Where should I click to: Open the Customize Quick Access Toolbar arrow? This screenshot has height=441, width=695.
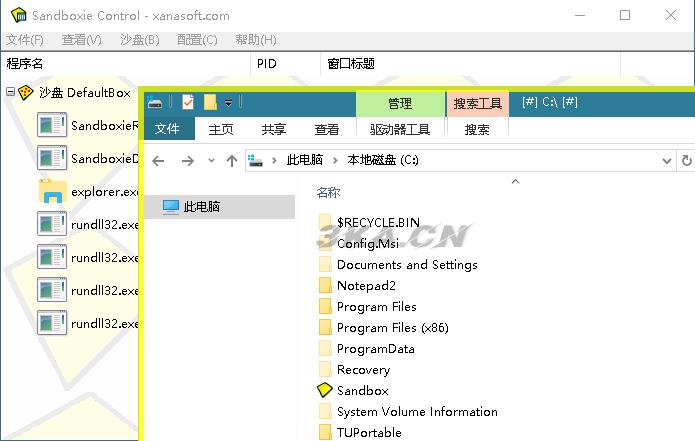pyautogui.click(x=228, y=103)
